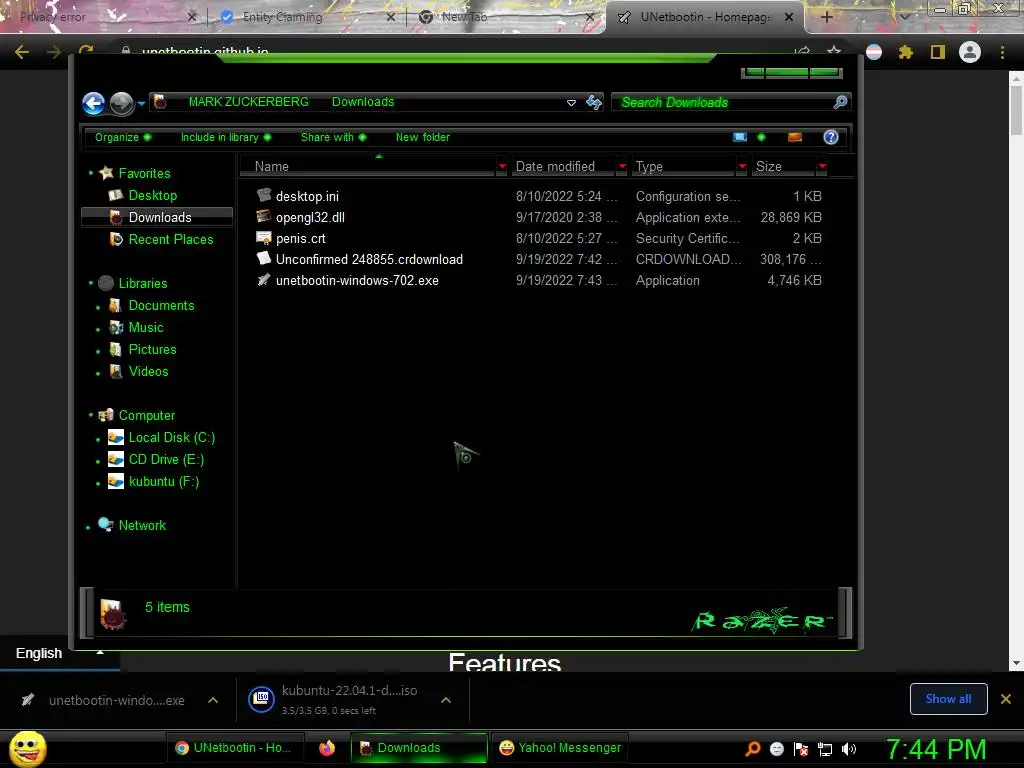Open options for kubuntu iso download chevron
The width and height of the screenshot is (1024, 768).
coord(446,700)
